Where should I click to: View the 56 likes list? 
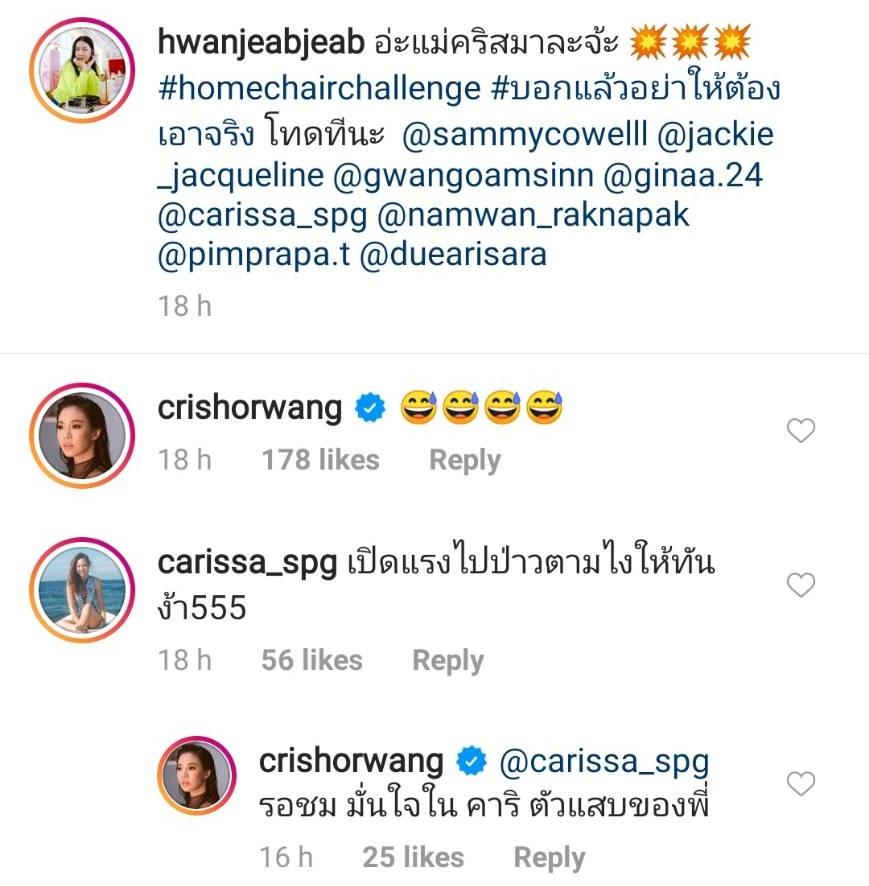312,660
